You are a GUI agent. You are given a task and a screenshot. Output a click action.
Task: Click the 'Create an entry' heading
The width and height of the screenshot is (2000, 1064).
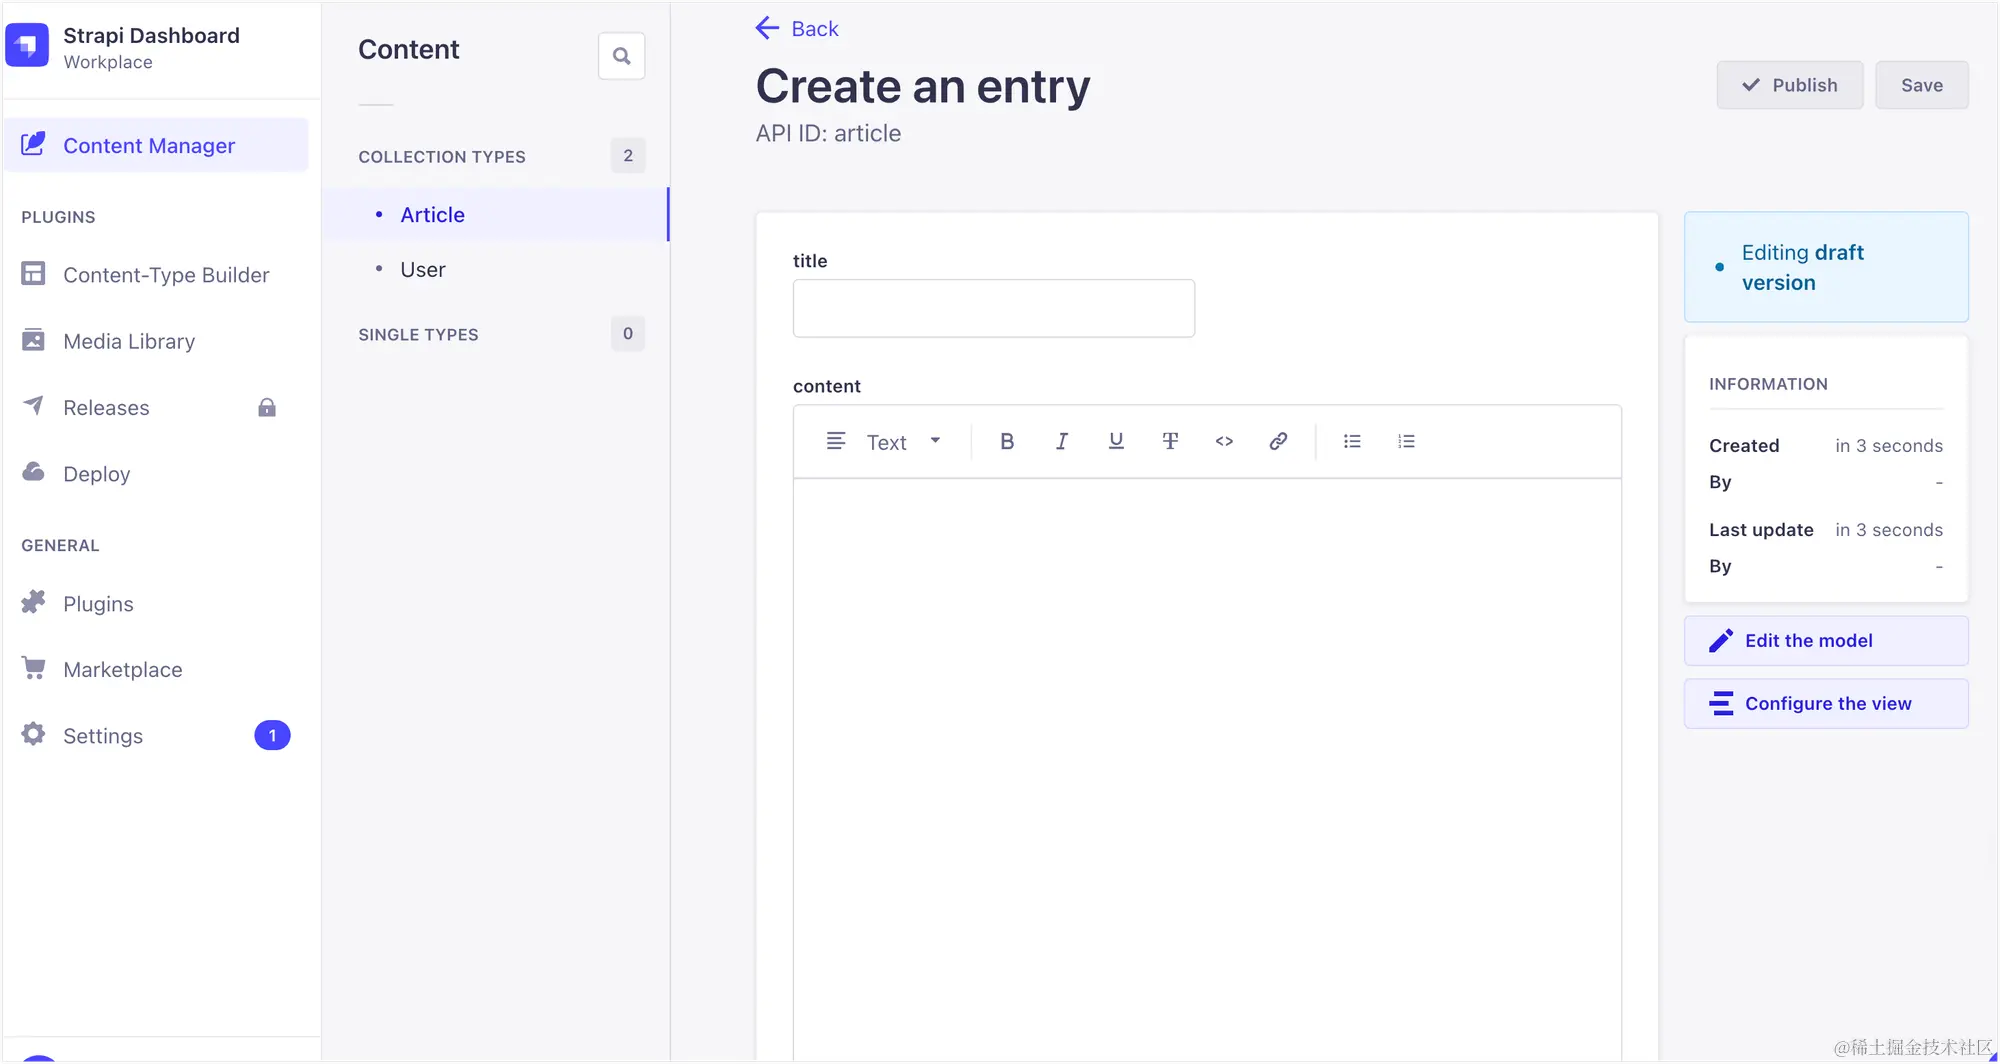[x=923, y=86]
